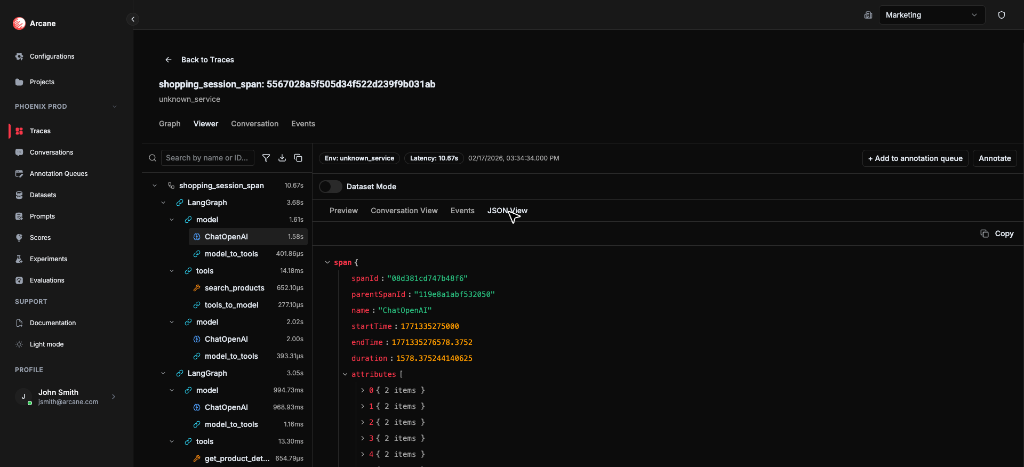
Task: Click the magnifier icon in the span search
Action: point(152,158)
